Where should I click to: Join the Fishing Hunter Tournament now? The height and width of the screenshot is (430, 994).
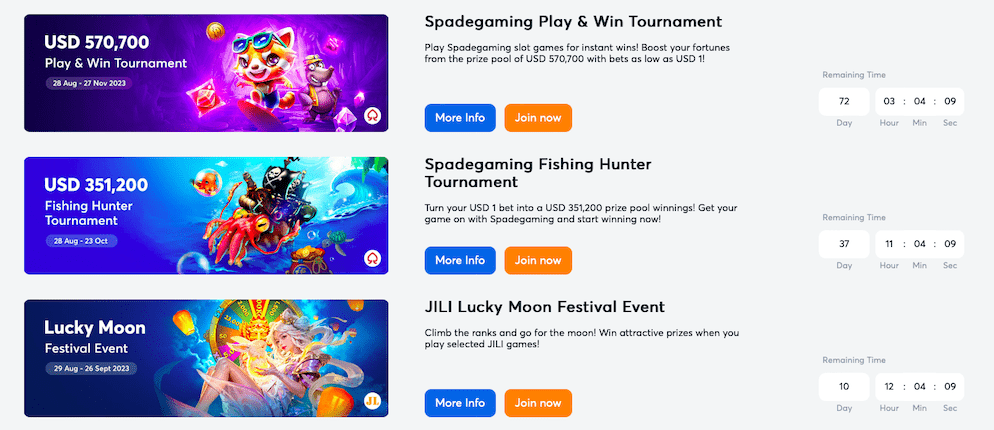(x=538, y=261)
